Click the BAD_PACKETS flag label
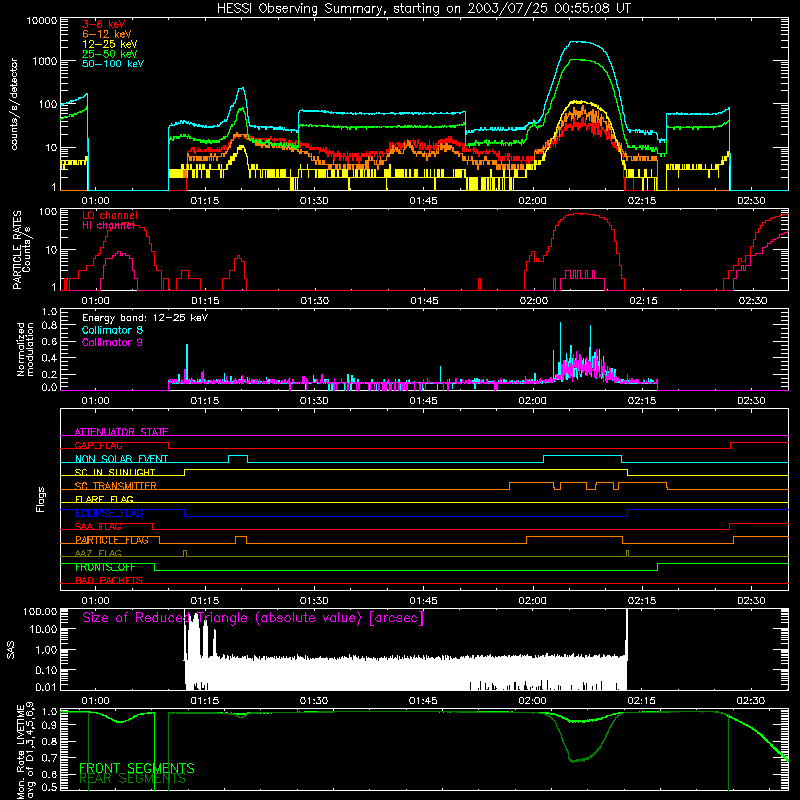 tap(109, 580)
